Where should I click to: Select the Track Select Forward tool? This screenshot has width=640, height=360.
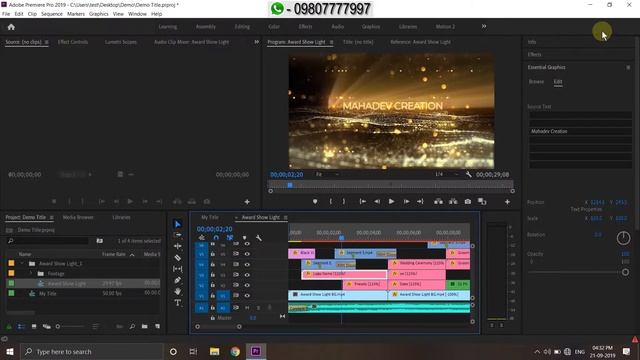point(178,235)
